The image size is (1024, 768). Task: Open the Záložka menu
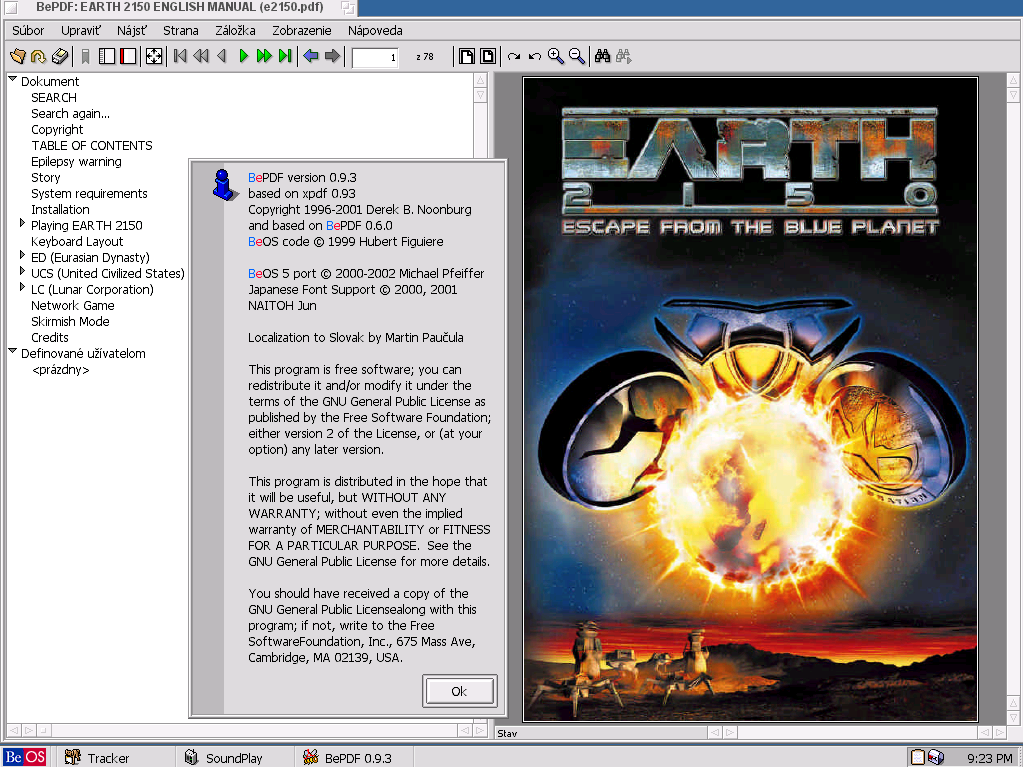235,31
